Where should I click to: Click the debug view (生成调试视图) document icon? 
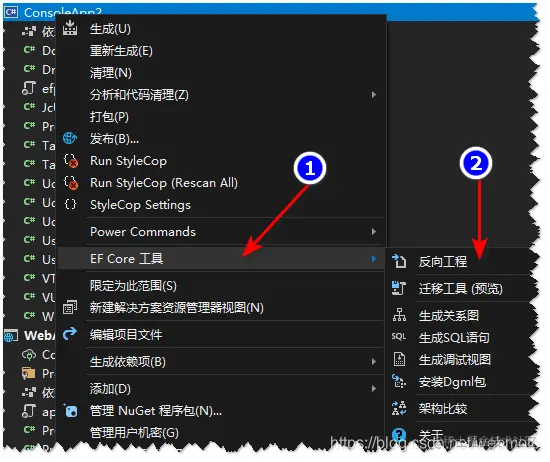pos(399,359)
